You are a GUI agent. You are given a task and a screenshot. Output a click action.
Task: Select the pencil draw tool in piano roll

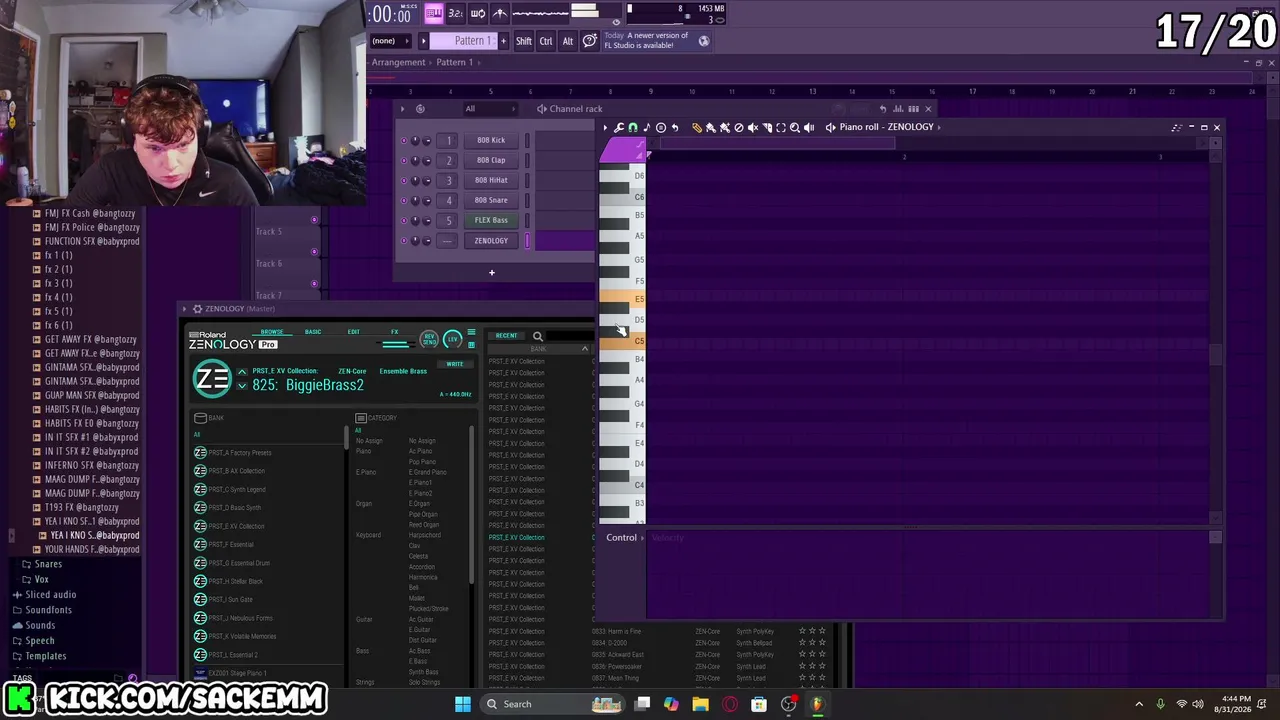pyautogui.click(x=697, y=128)
